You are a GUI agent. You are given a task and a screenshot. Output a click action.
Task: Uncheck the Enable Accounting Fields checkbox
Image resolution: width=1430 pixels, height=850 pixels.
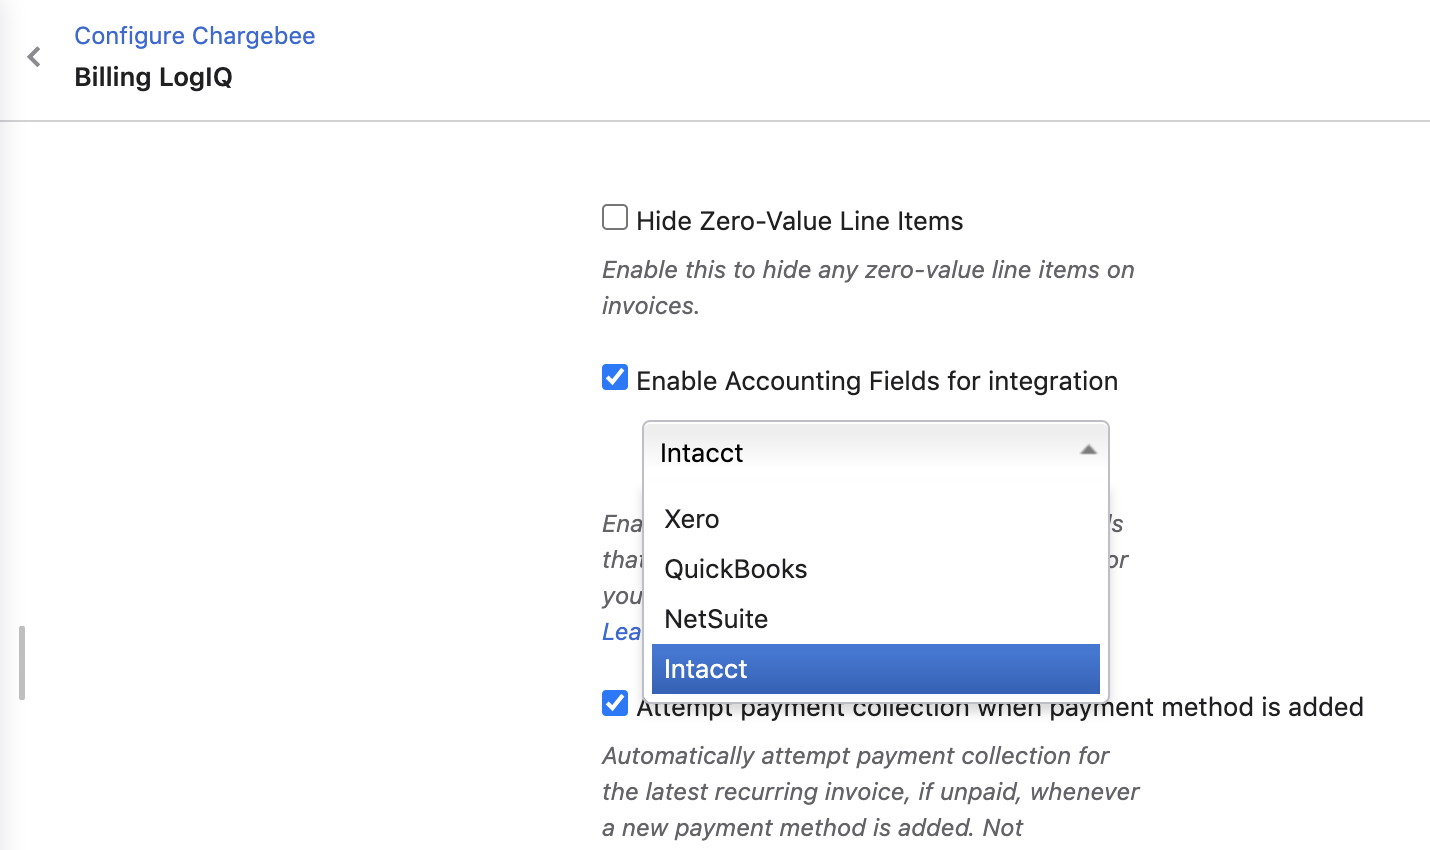(x=615, y=378)
